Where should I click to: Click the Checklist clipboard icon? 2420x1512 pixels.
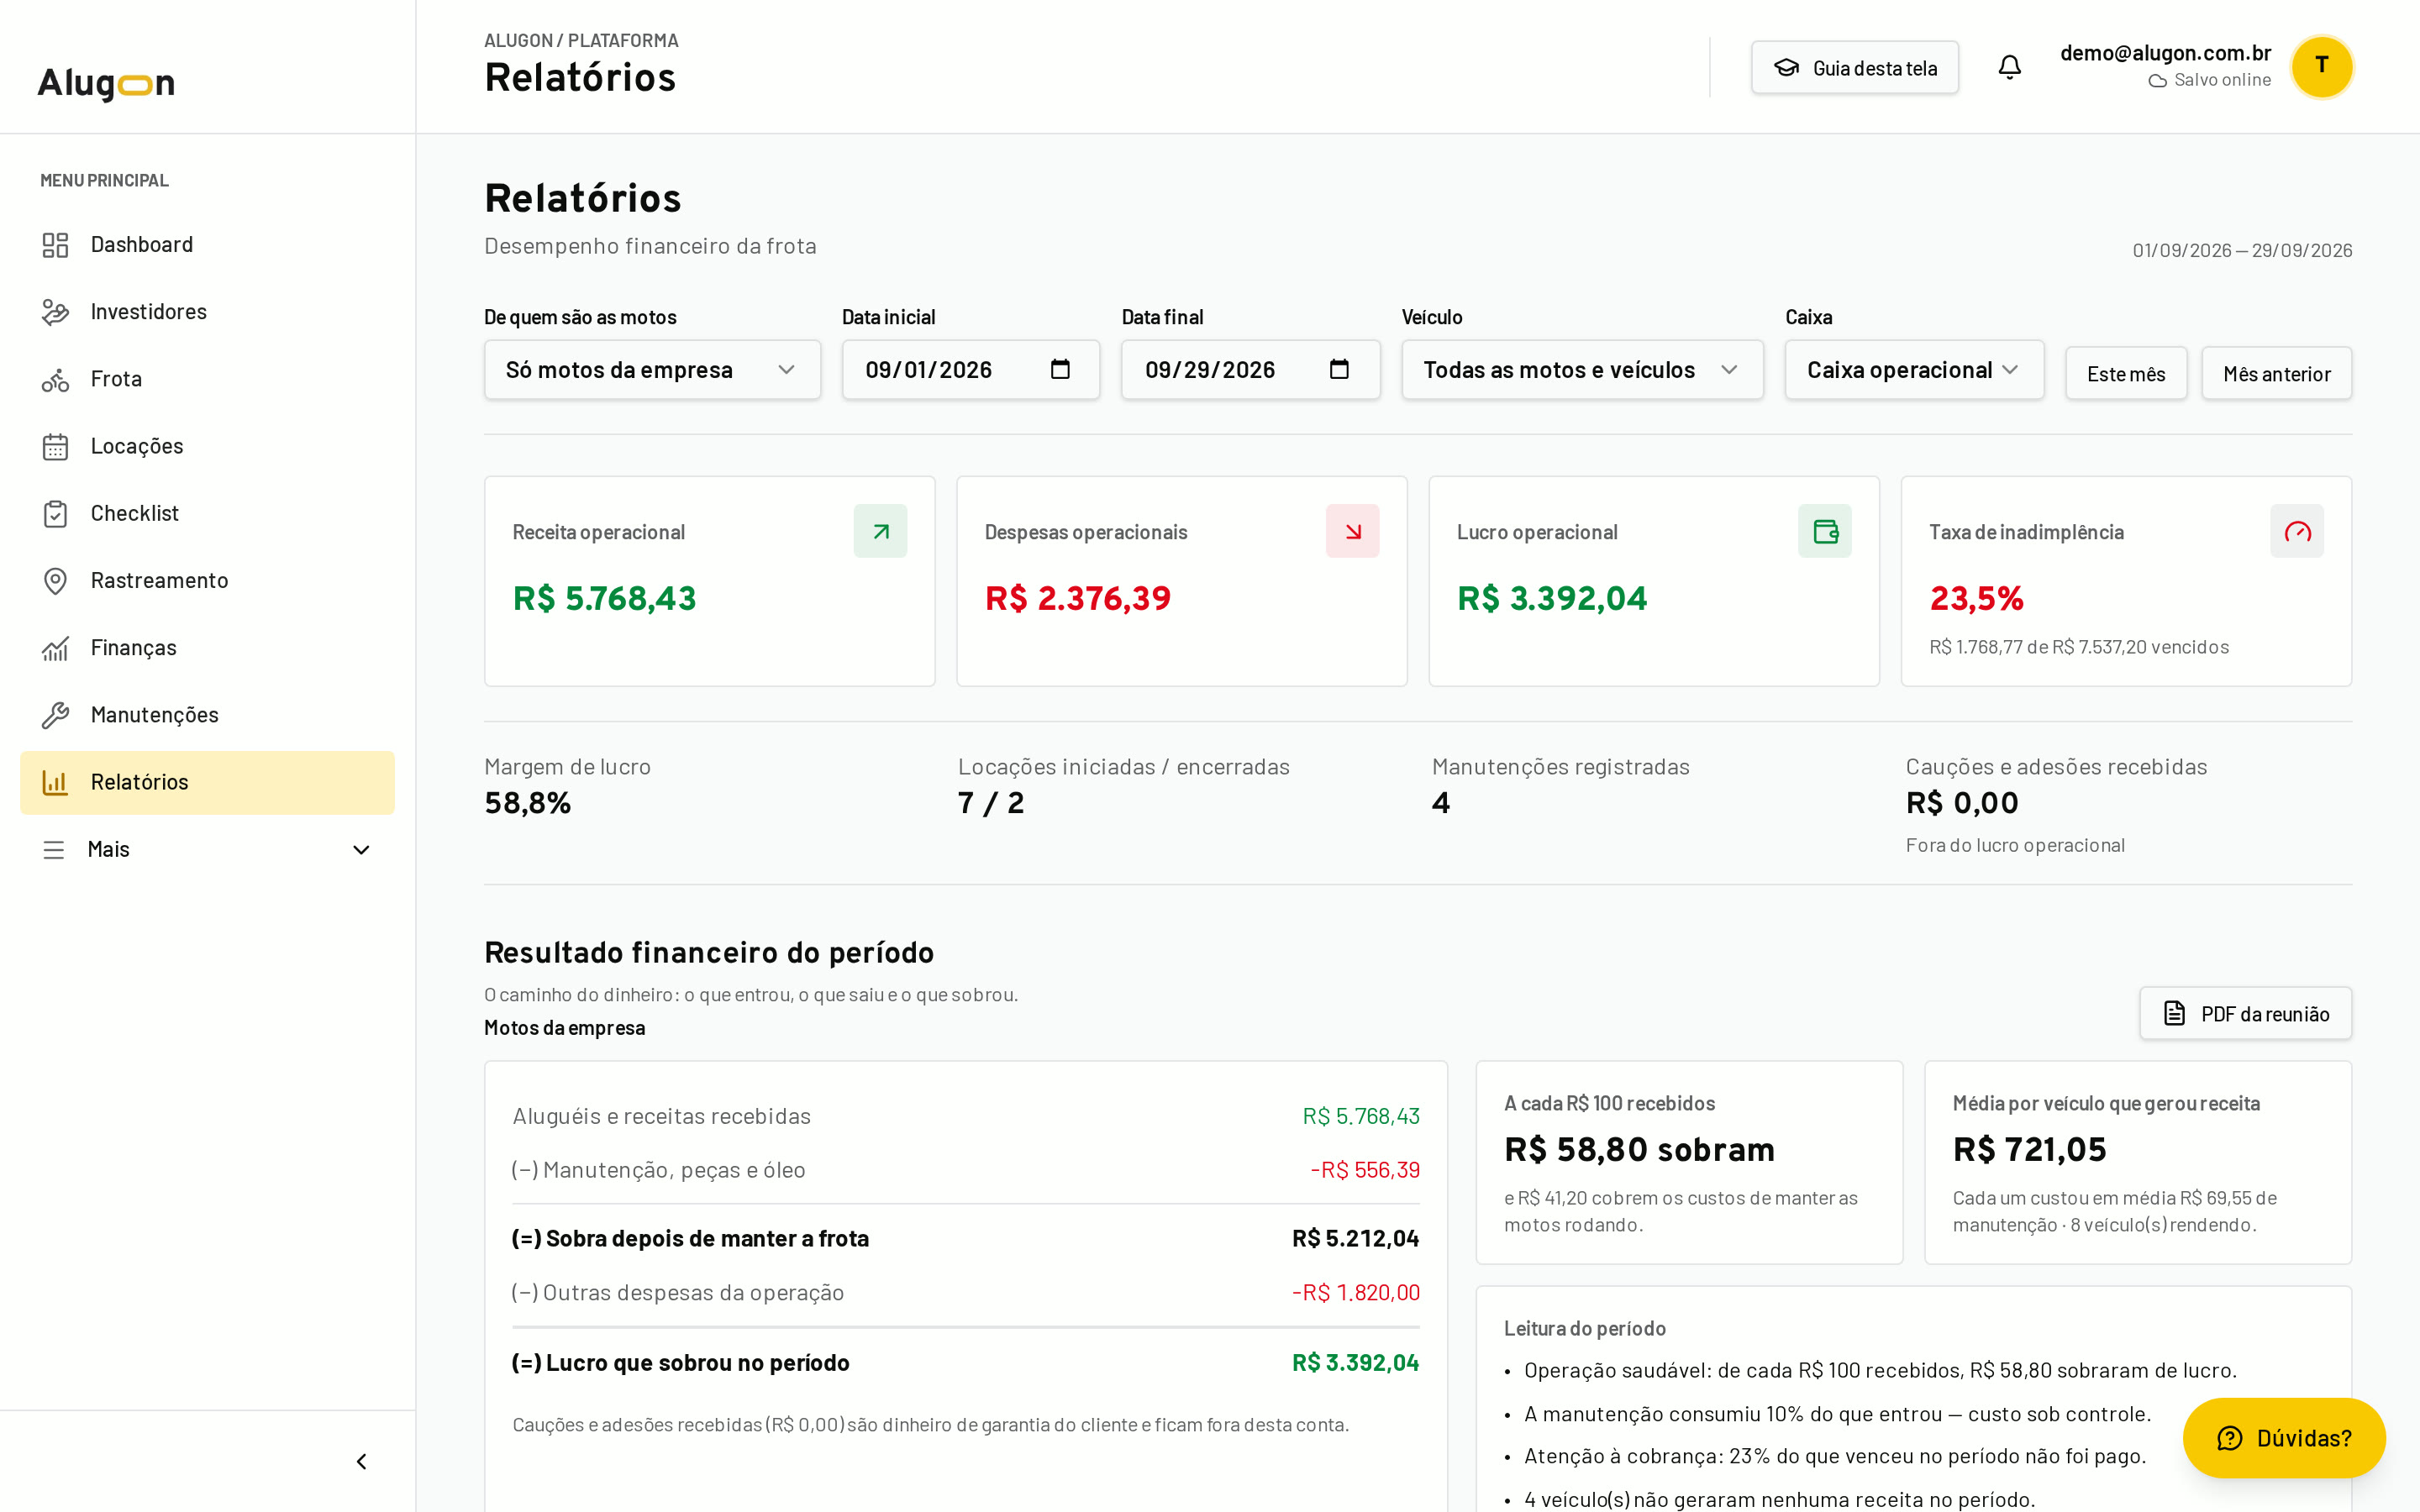(x=55, y=514)
